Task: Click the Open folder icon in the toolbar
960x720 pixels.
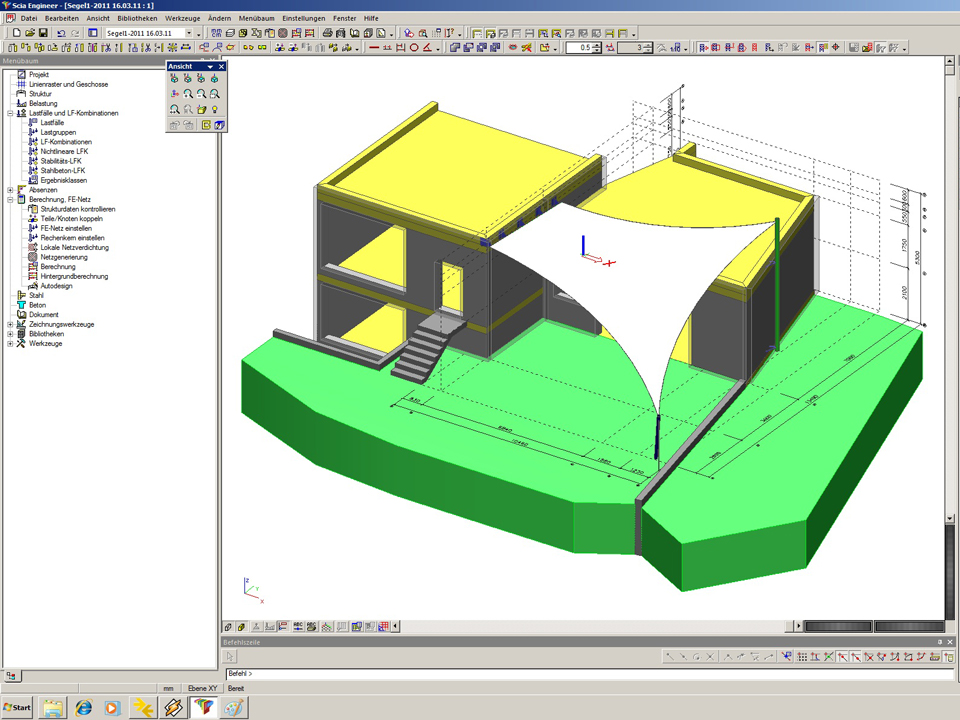Action: coord(30,33)
